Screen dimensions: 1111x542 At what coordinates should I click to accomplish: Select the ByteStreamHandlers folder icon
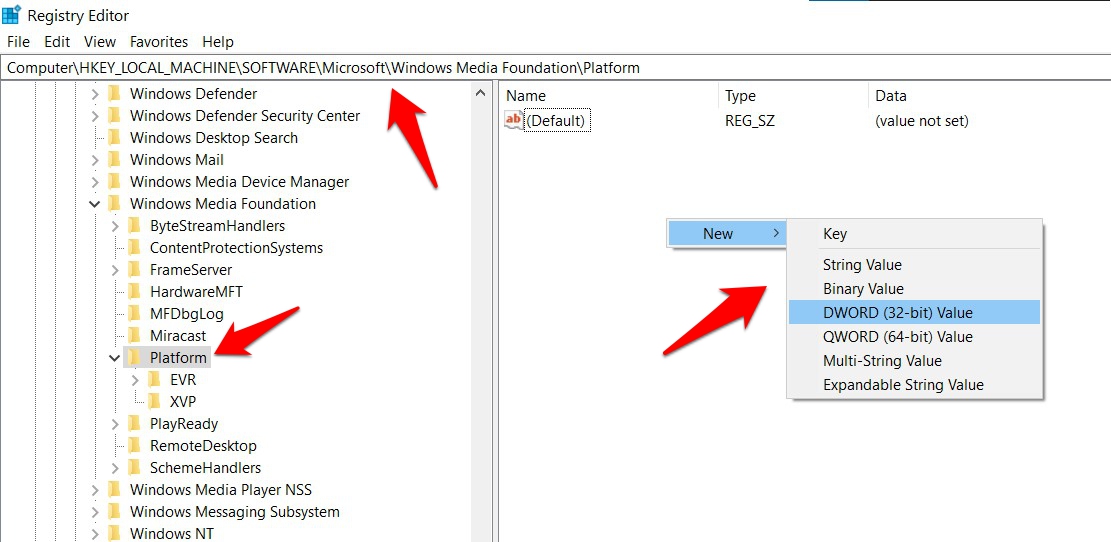(134, 226)
